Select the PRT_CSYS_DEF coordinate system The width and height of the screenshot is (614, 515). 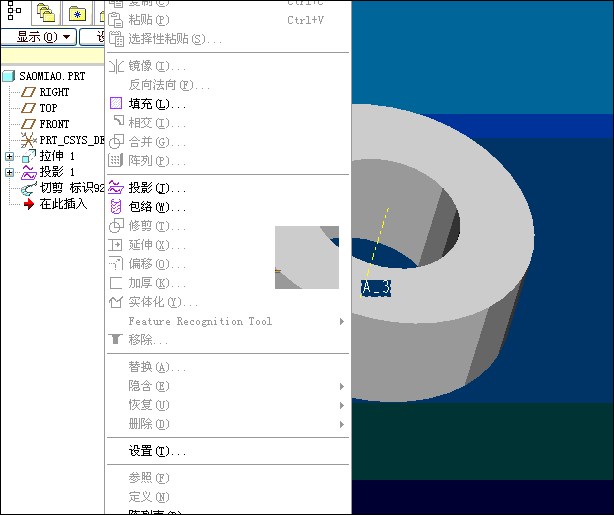point(72,140)
